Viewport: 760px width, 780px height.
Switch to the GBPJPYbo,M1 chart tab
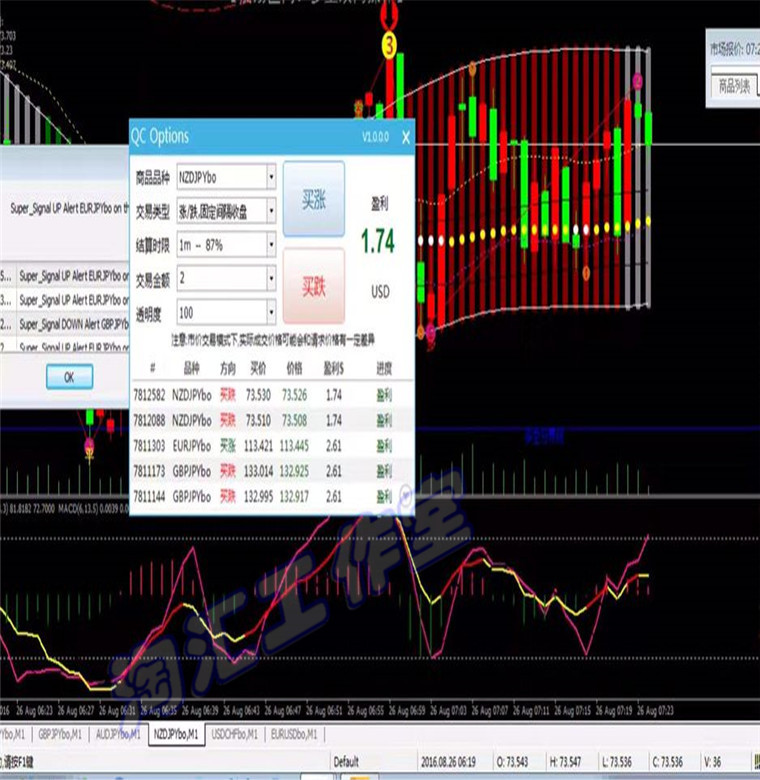pos(60,734)
